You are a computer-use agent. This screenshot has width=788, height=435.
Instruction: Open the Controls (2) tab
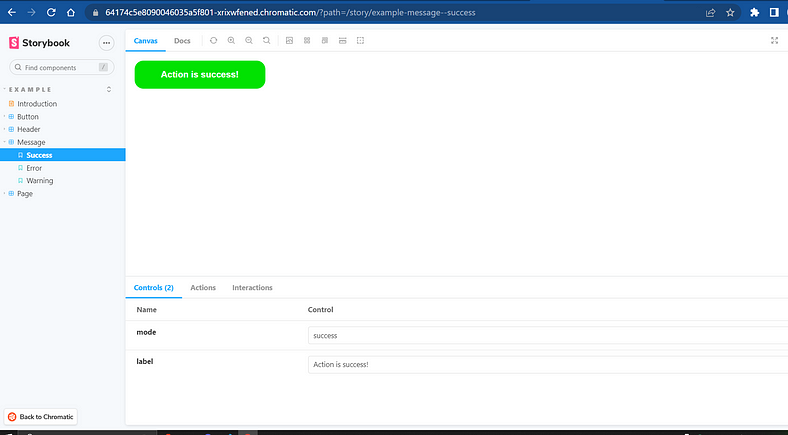(x=153, y=287)
